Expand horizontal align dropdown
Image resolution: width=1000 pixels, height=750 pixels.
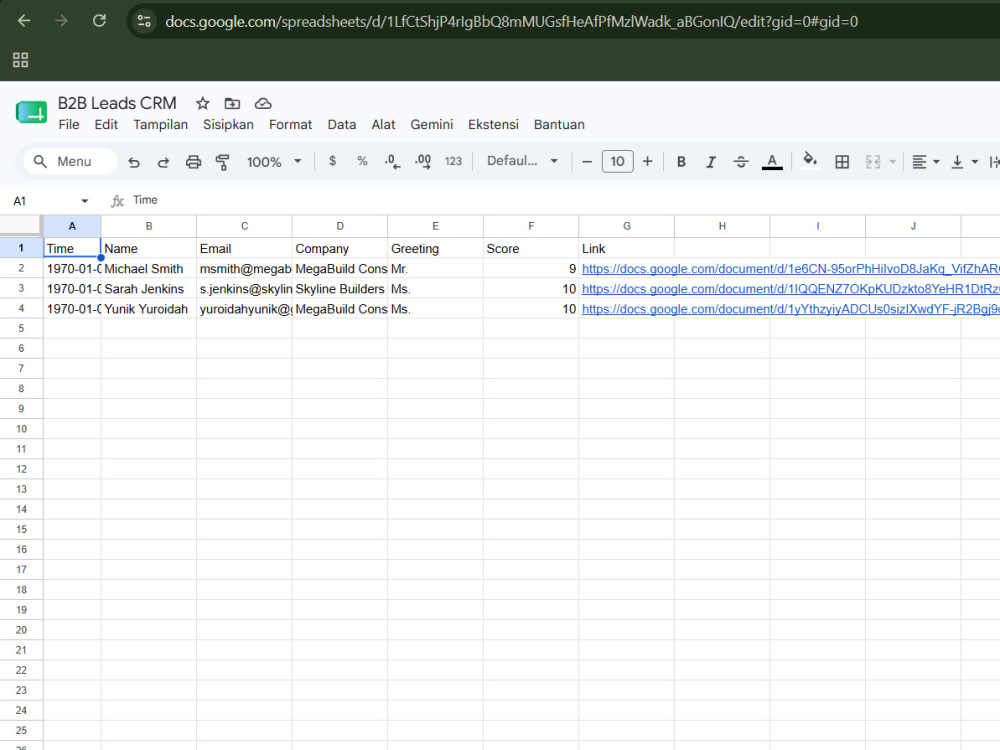pos(936,162)
